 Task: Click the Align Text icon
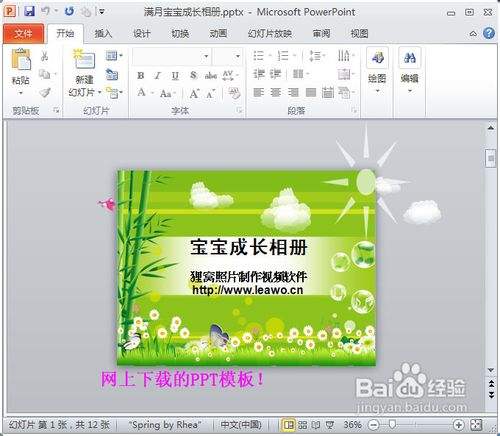point(344,74)
